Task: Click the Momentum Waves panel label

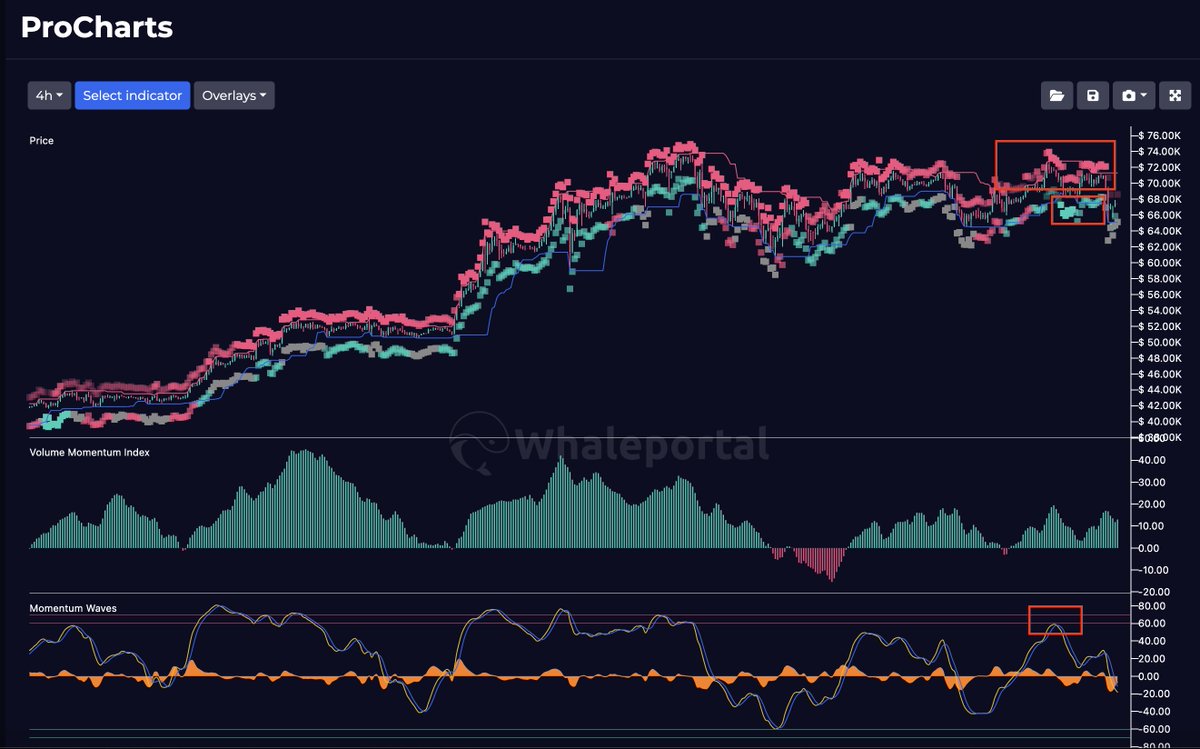Action: [73, 607]
